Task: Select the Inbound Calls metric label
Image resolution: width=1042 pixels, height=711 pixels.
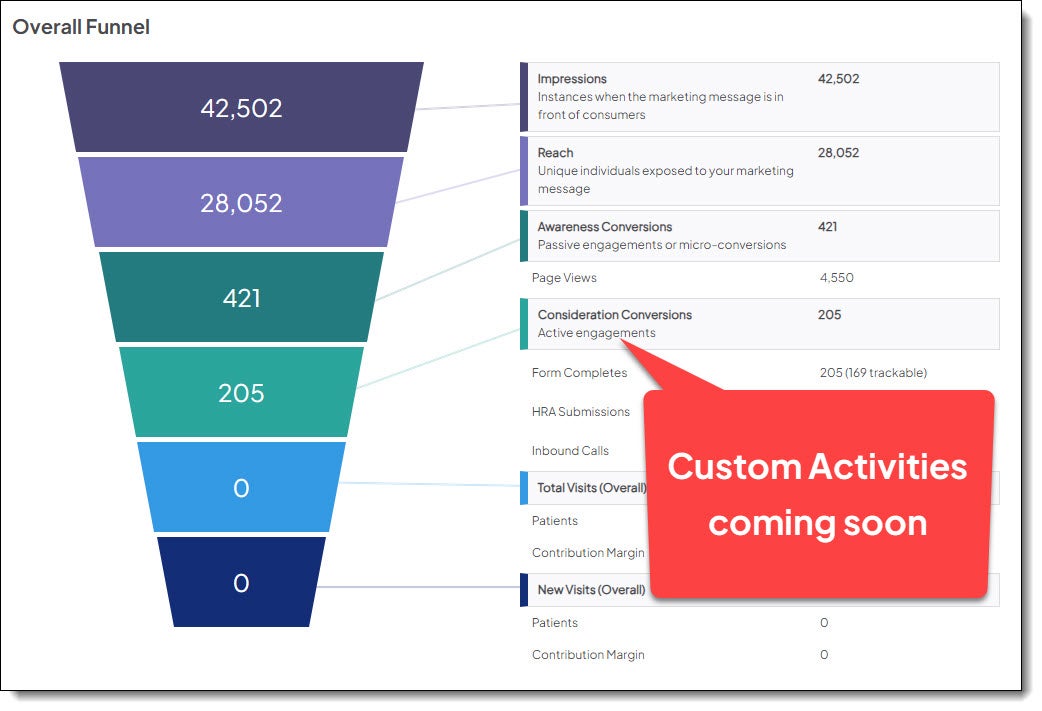Action: tap(570, 451)
